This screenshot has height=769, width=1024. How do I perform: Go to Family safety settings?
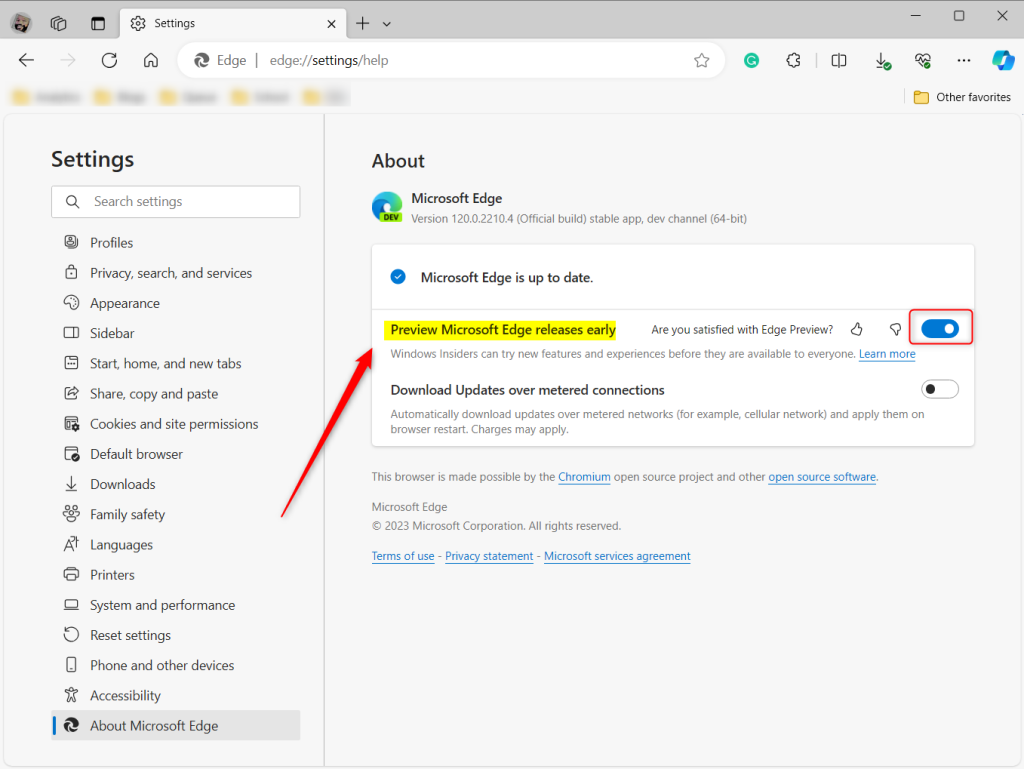click(x=176, y=514)
